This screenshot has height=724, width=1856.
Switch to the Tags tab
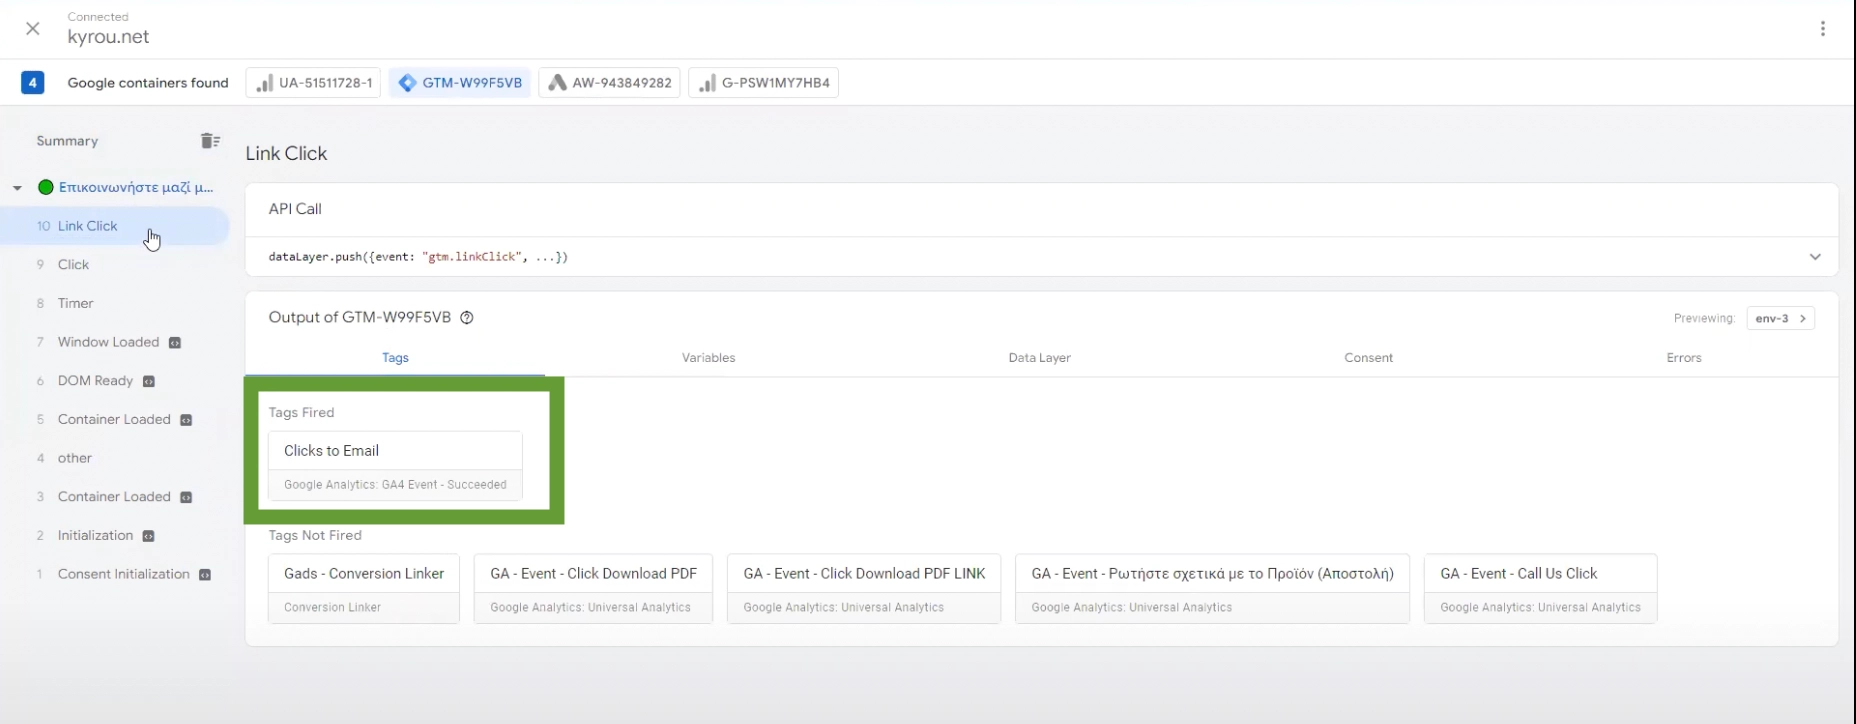(395, 358)
